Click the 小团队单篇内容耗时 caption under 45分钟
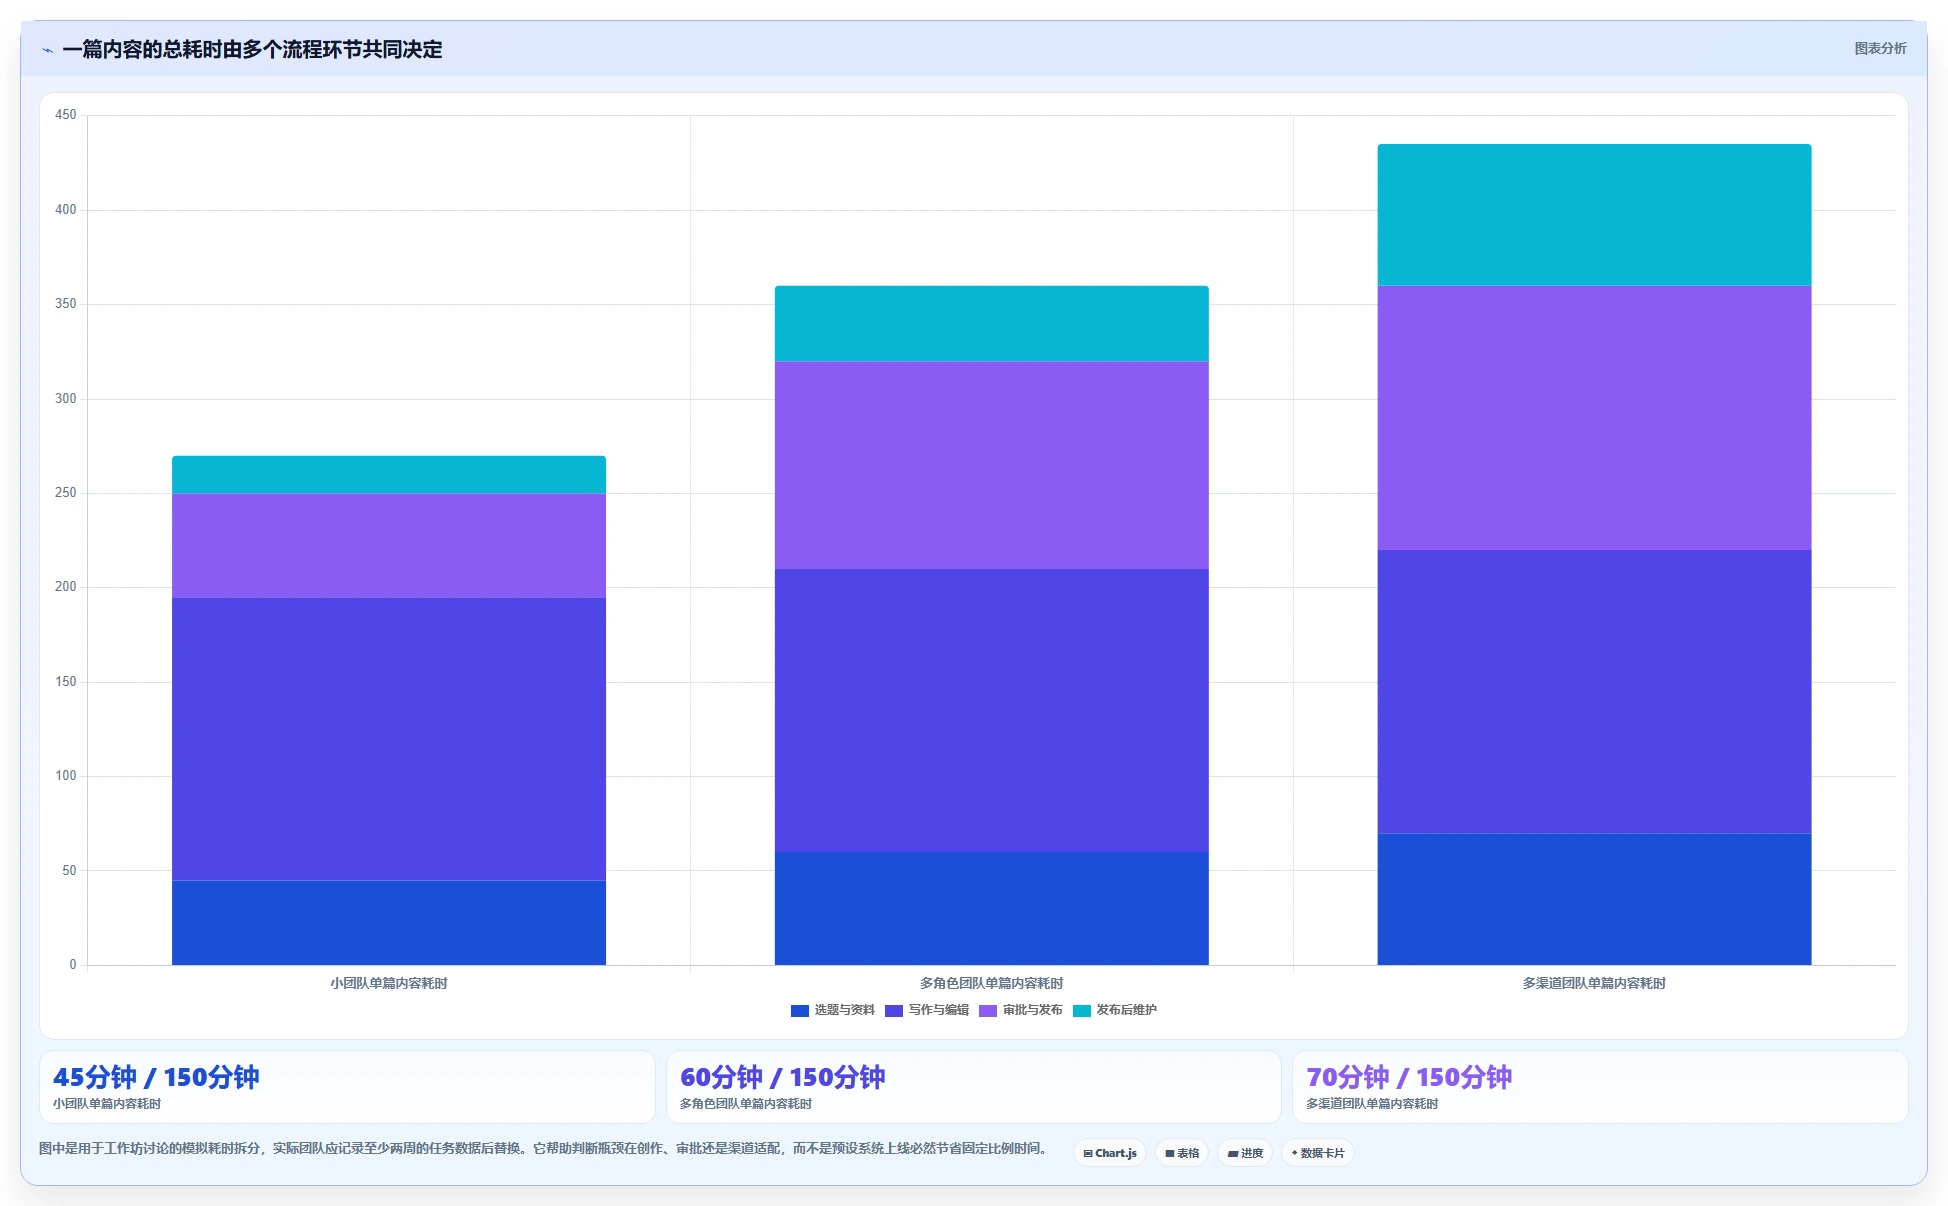1948x1206 pixels. pos(107,1104)
